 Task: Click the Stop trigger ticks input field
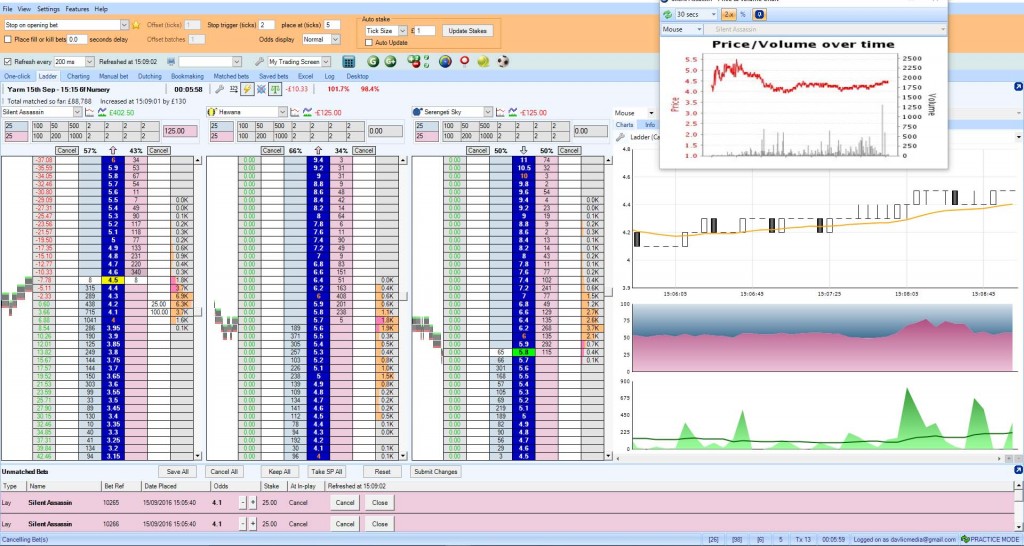click(266, 25)
